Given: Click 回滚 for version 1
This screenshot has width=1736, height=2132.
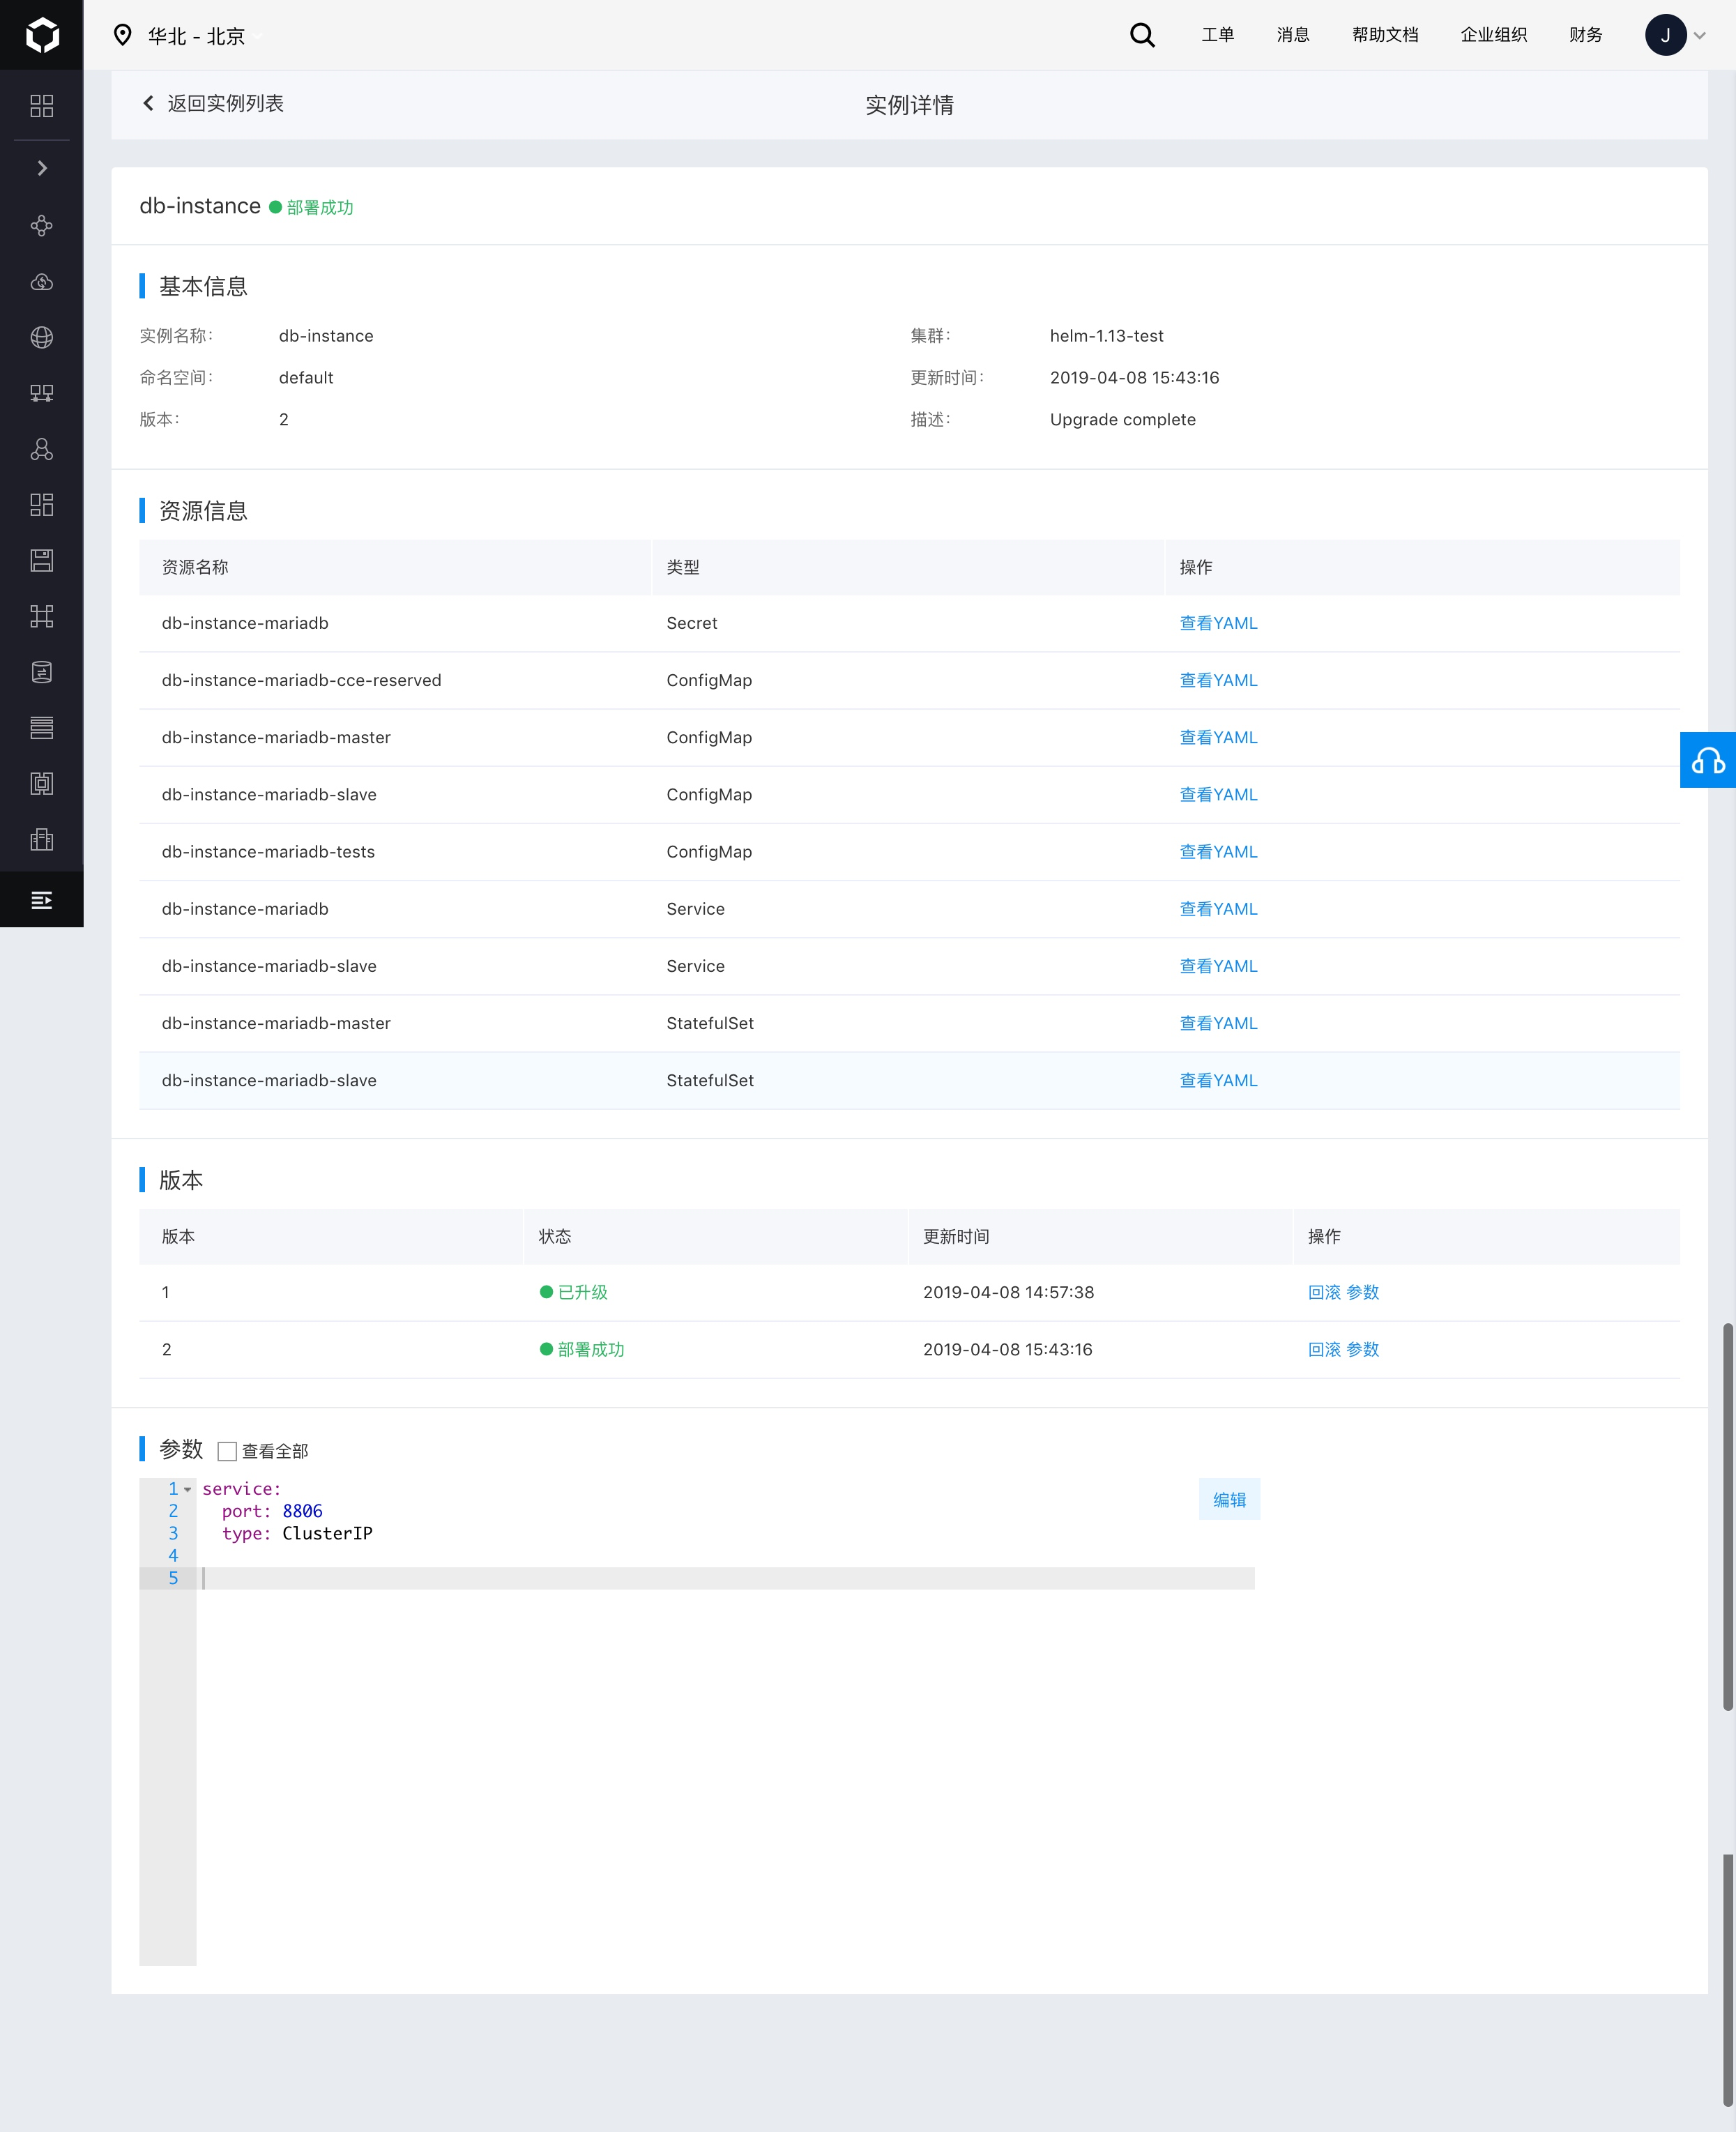Looking at the screenshot, I should pyautogui.click(x=1324, y=1292).
